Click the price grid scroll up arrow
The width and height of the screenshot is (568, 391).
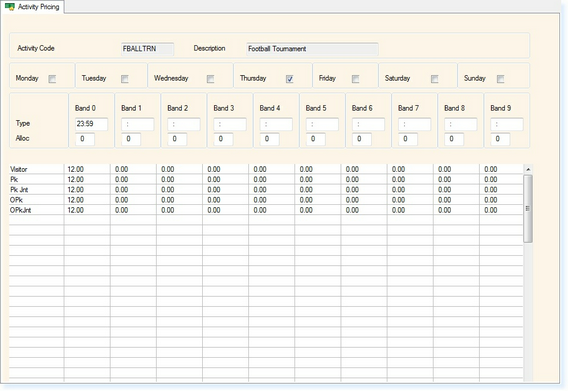click(528, 169)
